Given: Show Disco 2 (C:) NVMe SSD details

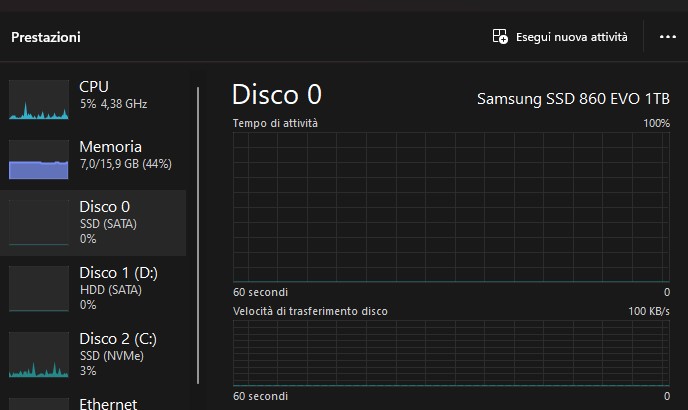Looking at the screenshot, I should coord(118,354).
